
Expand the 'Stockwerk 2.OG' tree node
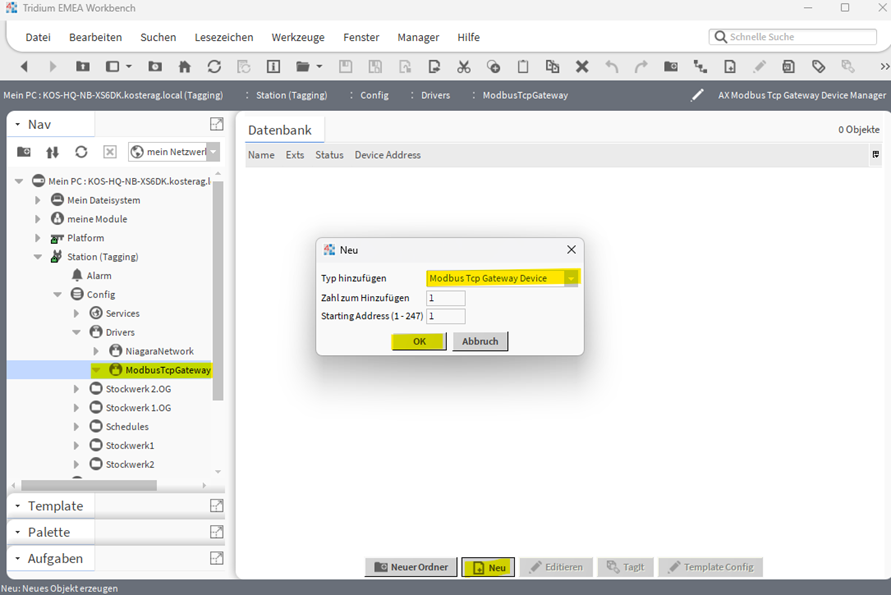(76, 389)
